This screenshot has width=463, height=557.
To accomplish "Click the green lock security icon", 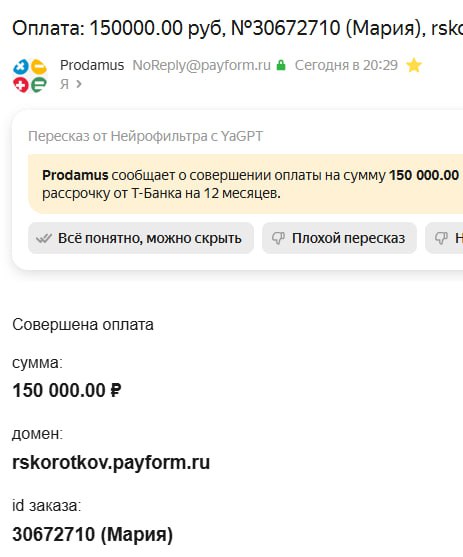I will click(281, 65).
